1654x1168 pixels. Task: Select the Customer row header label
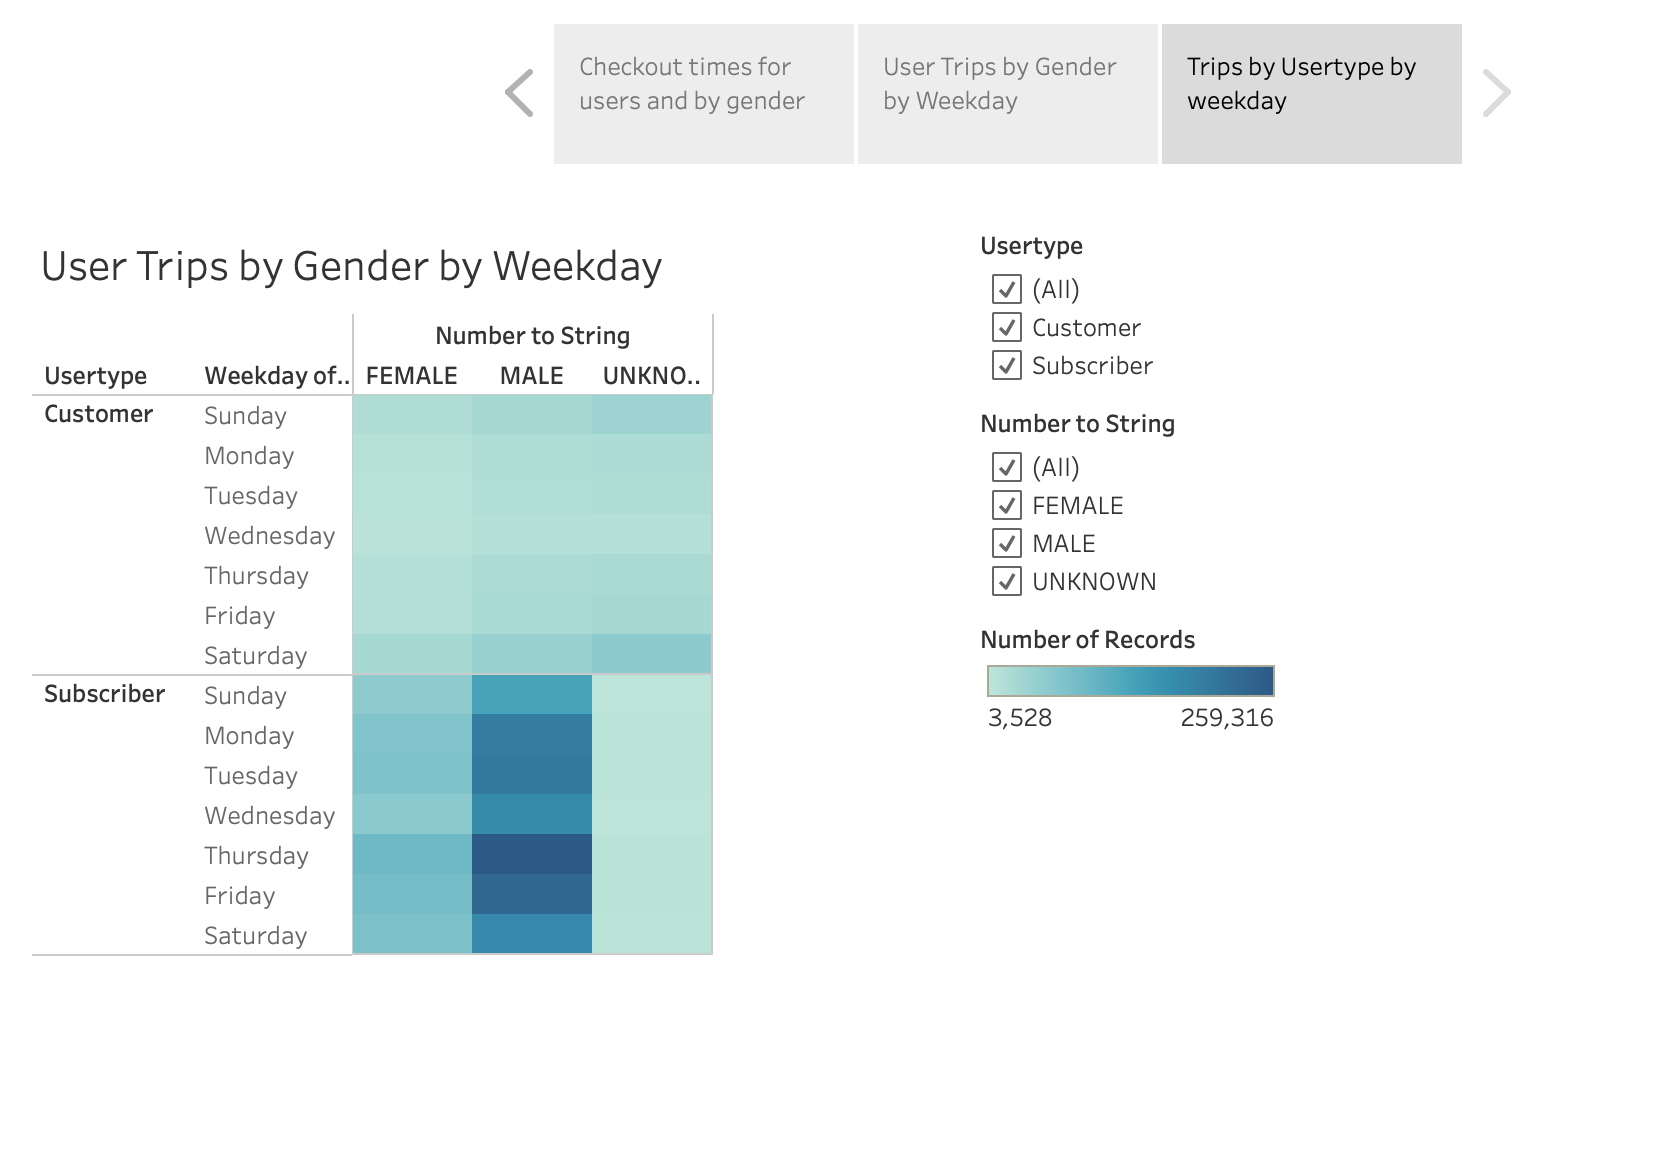click(98, 414)
